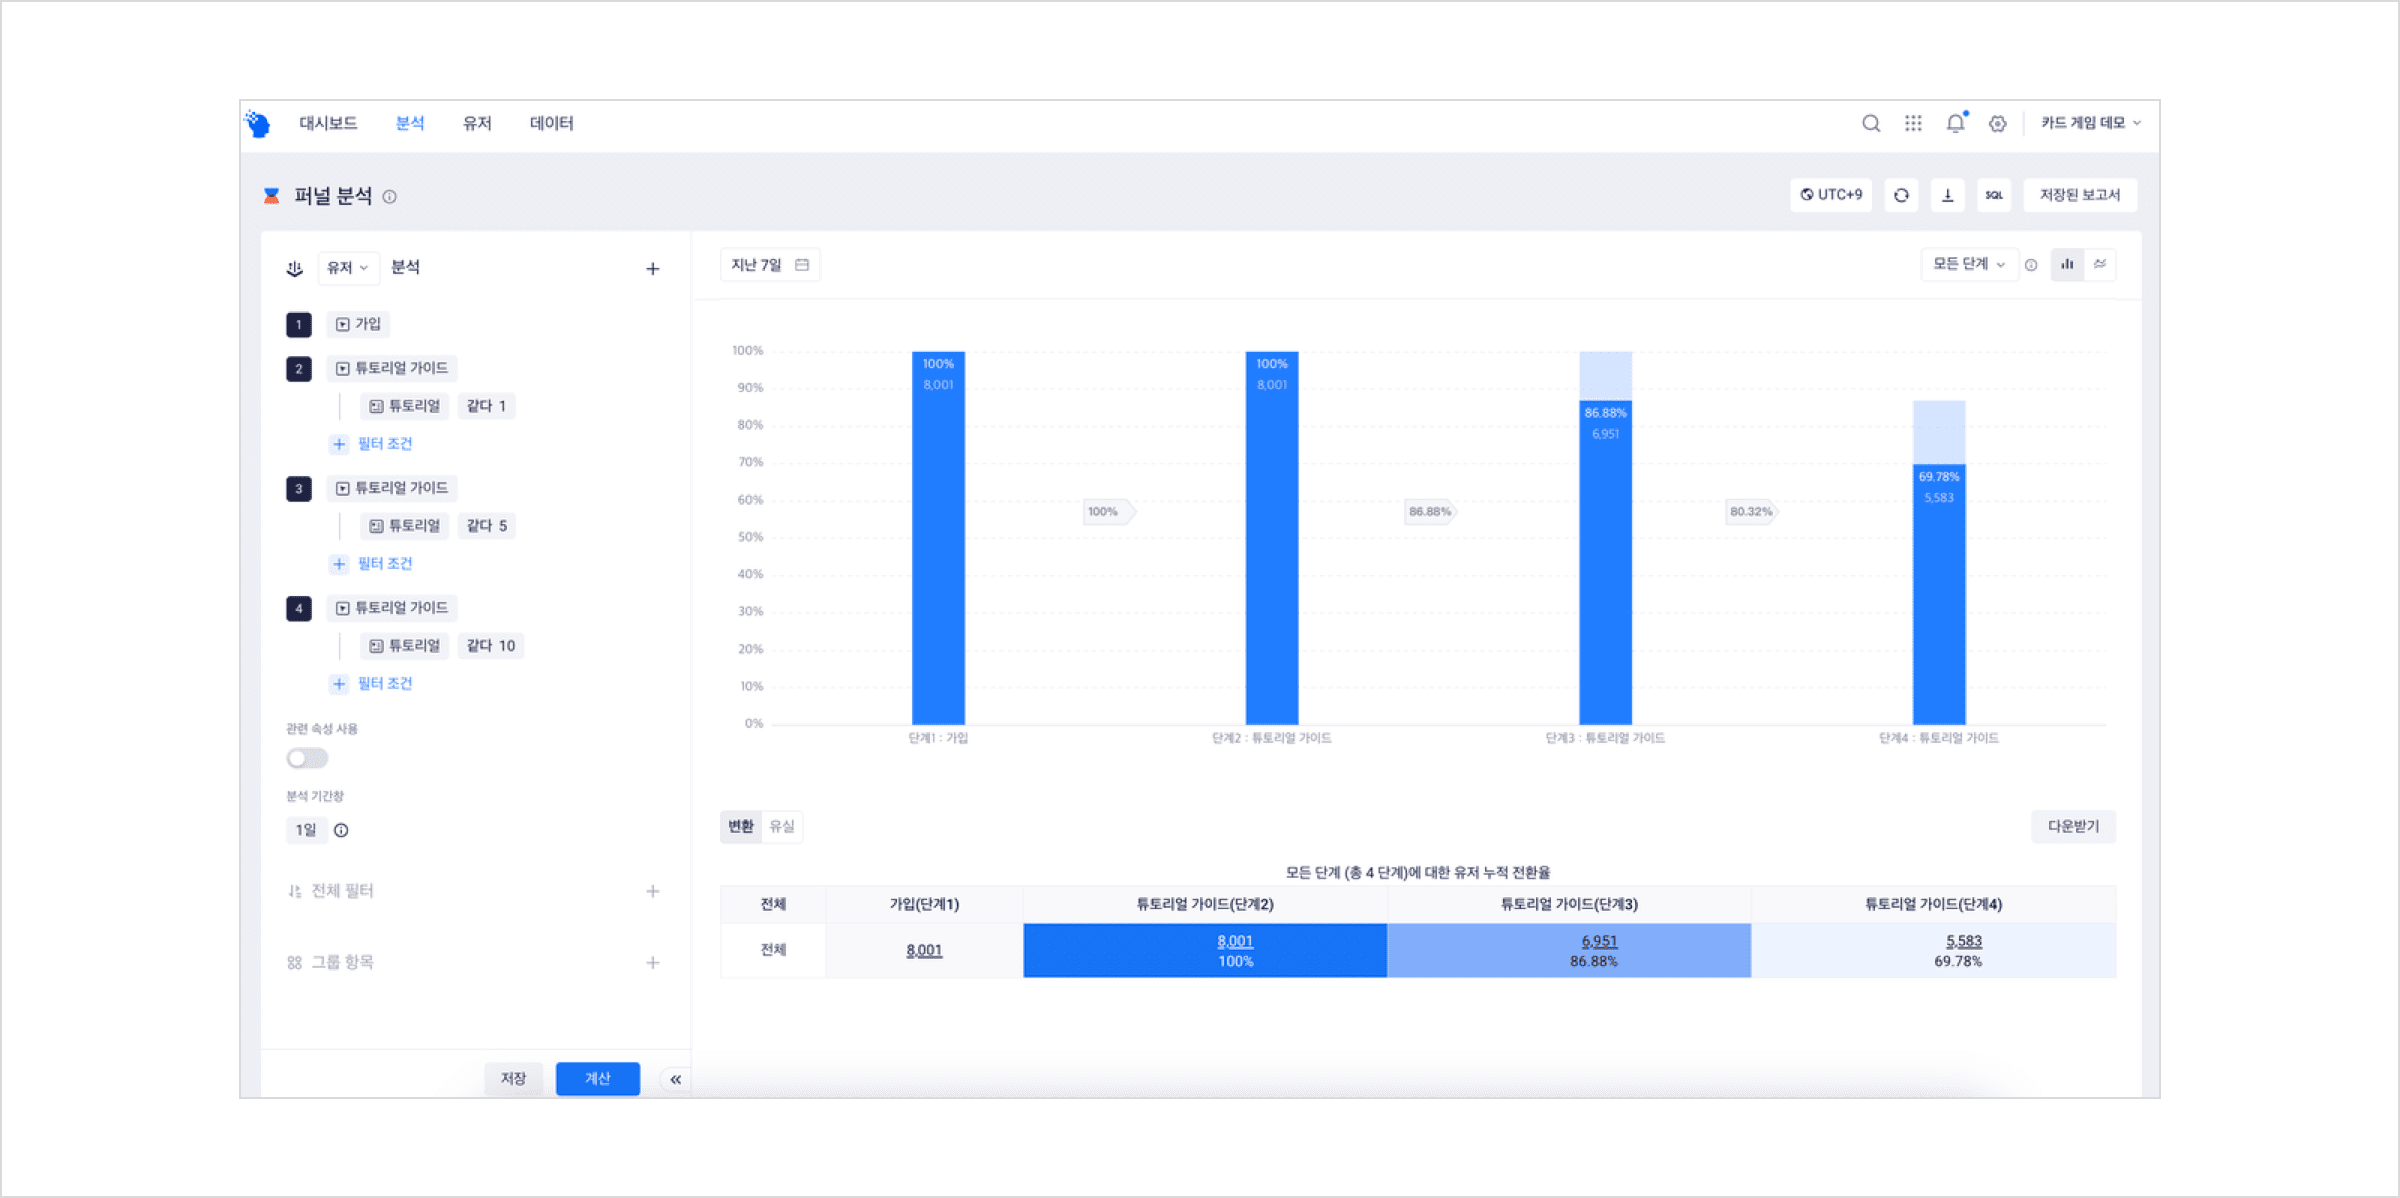The image size is (2400, 1198).
Task: Open the 유저 analysis subject dropdown
Action: pos(347,267)
